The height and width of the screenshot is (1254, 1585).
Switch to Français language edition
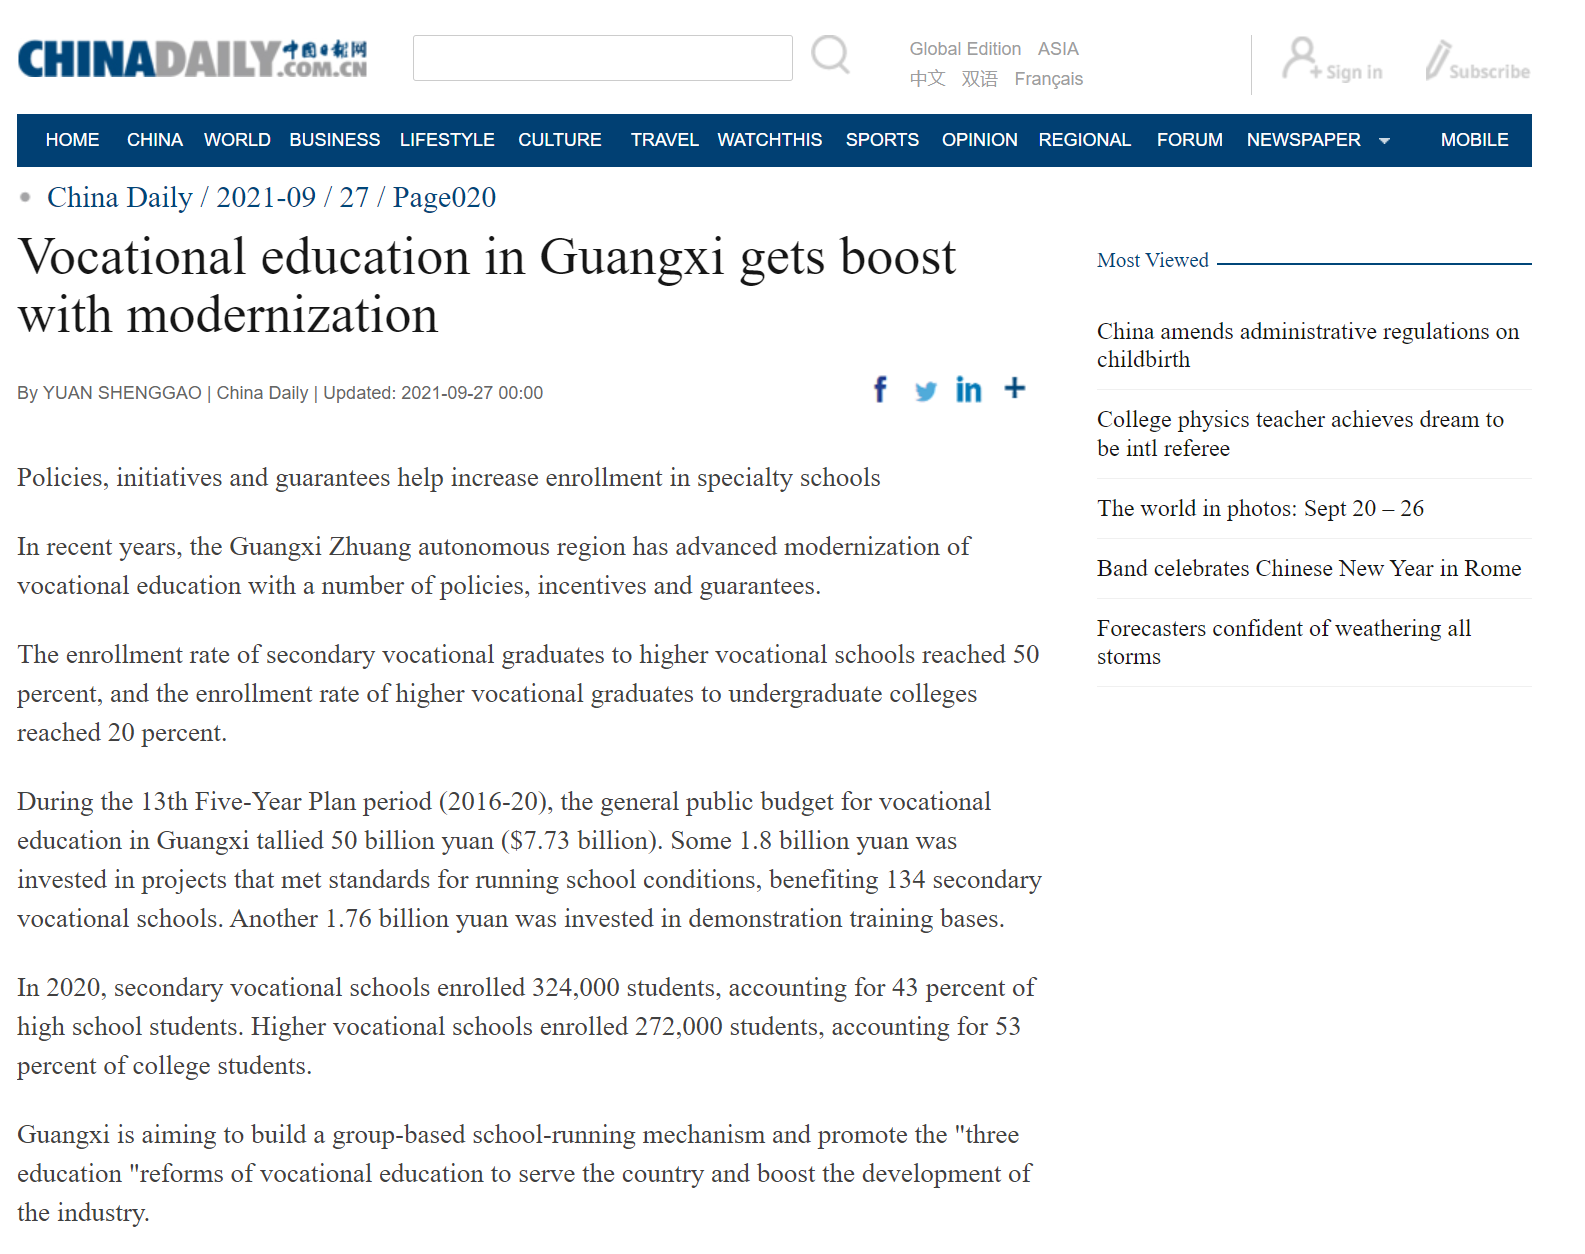pyautogui.click(x=1048, y=79)
